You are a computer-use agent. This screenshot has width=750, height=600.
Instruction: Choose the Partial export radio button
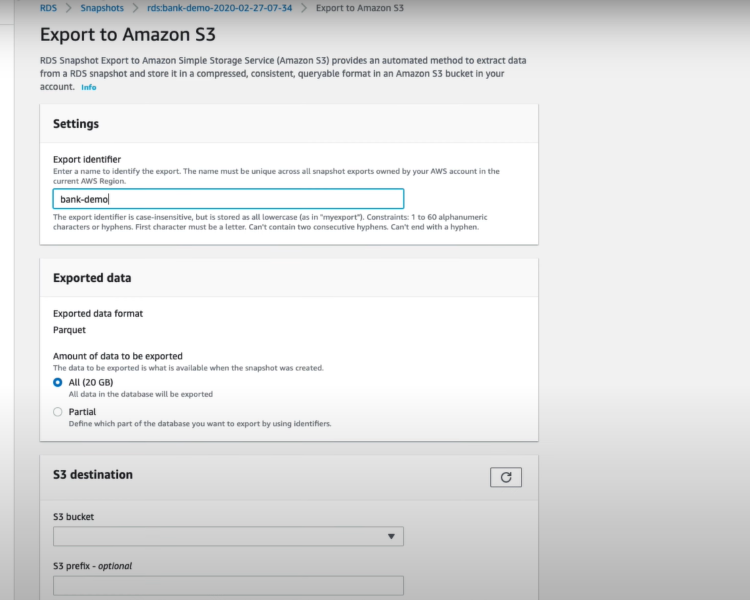click(58, 411)
